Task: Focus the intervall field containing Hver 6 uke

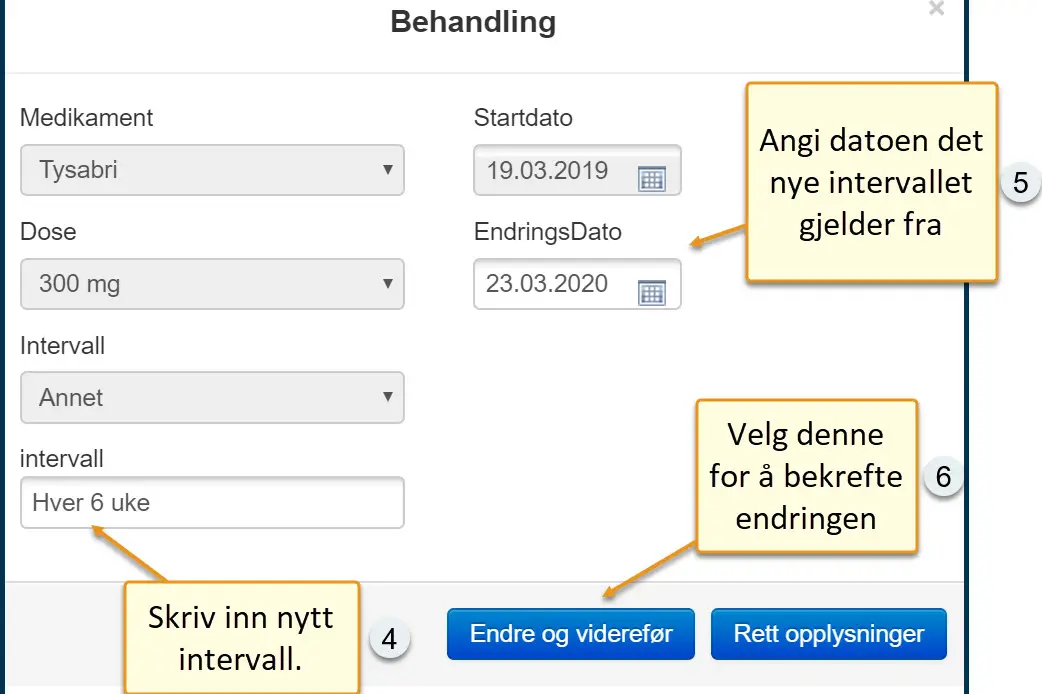Action: click(212, 502)
